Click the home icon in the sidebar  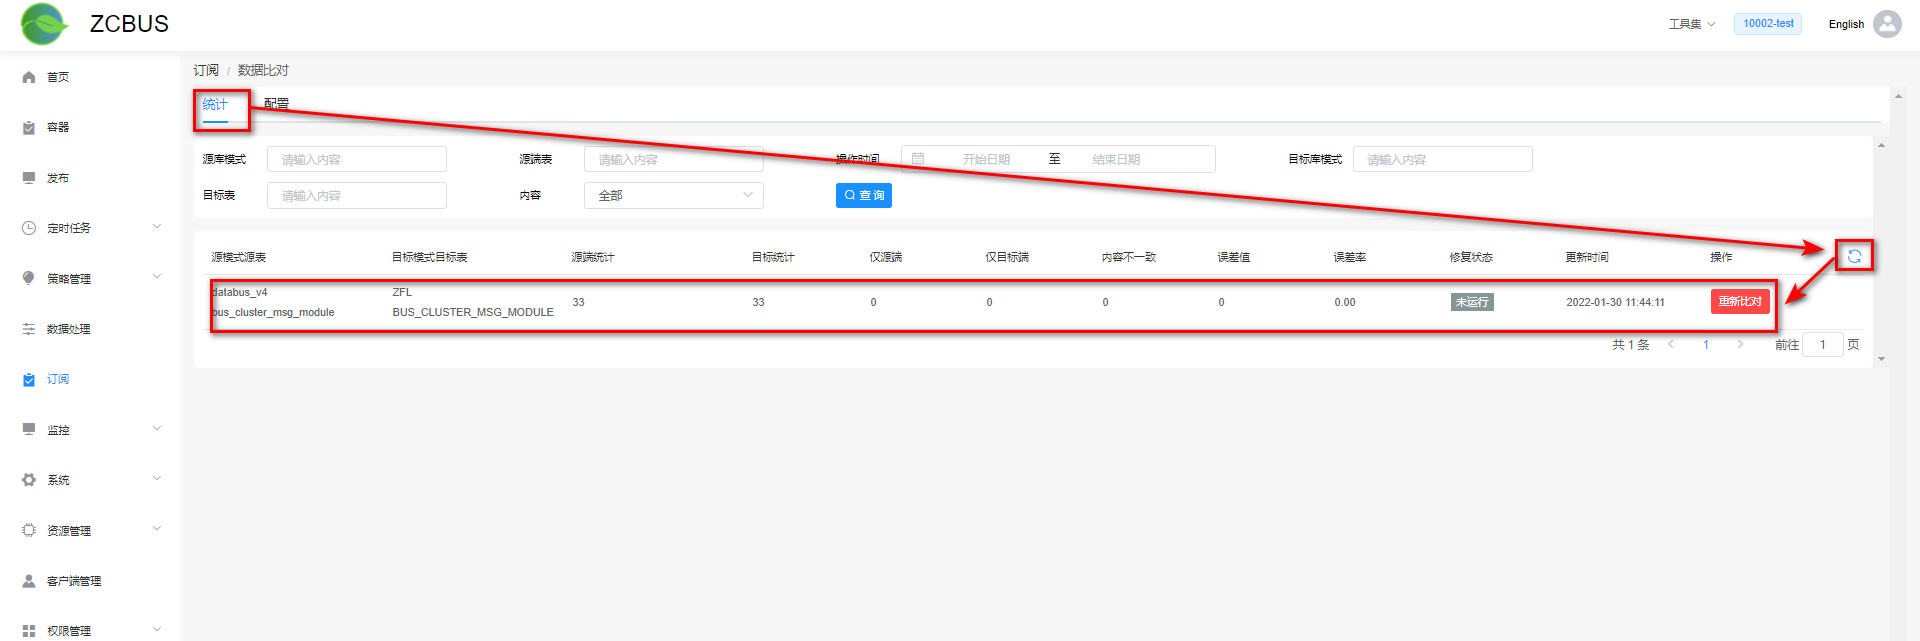(x=29, y=77)
